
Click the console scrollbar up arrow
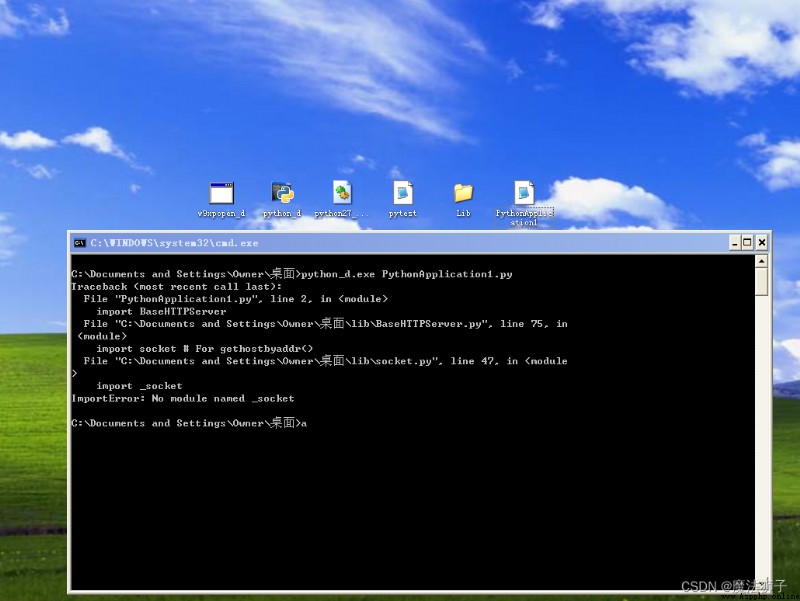click(761, 262)
